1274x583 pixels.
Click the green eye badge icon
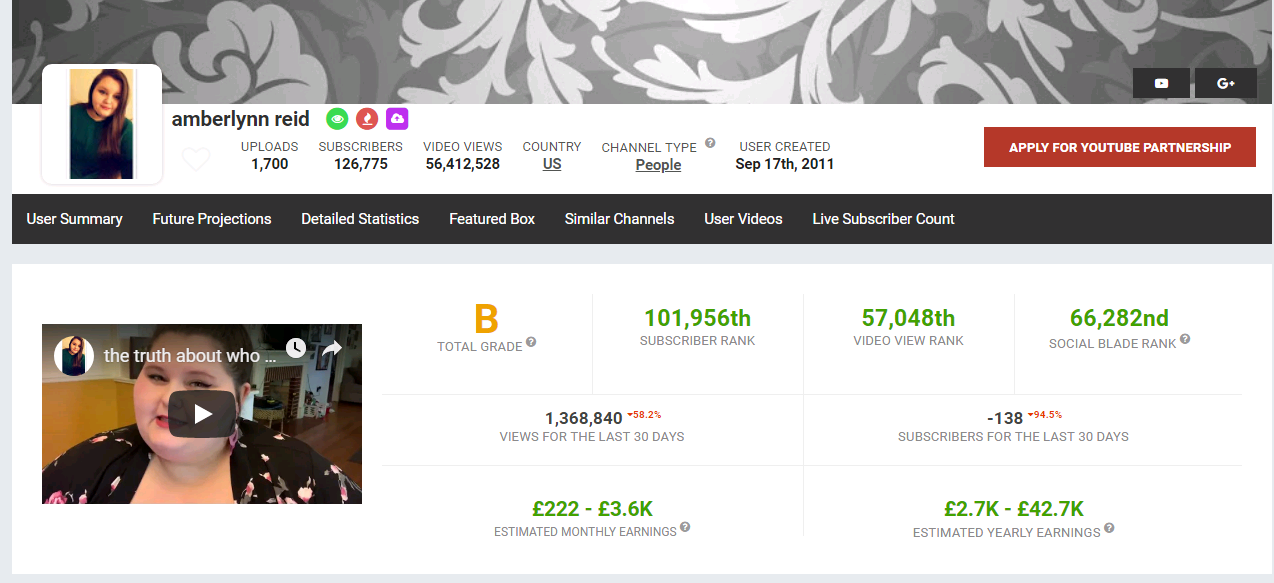tap(338, 119)
